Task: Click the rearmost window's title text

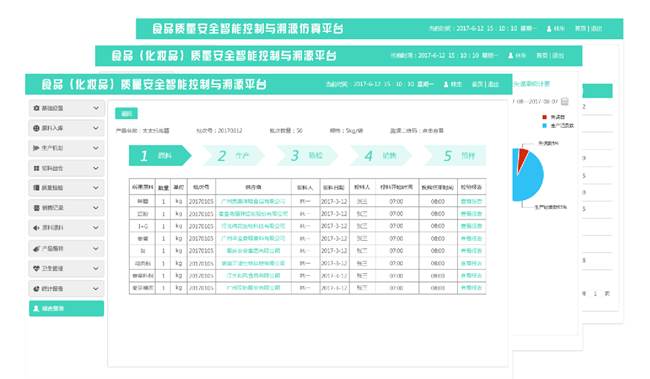Action: click(x=247, y=29)
